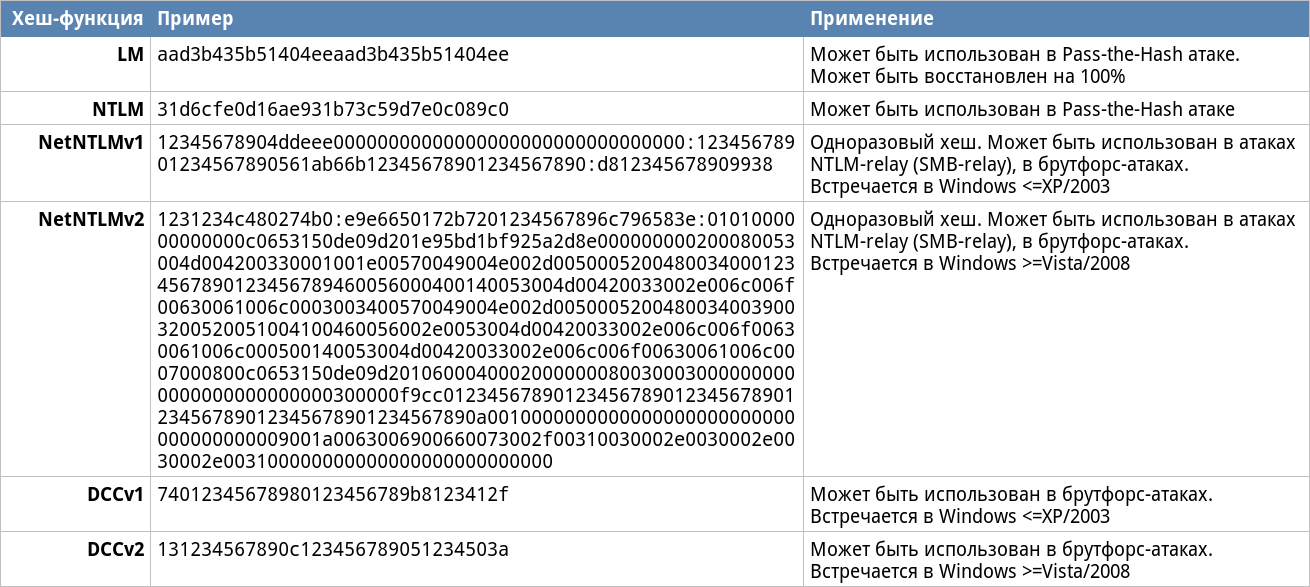Select the LM row label
The image size is (1310, 587).
131,54
